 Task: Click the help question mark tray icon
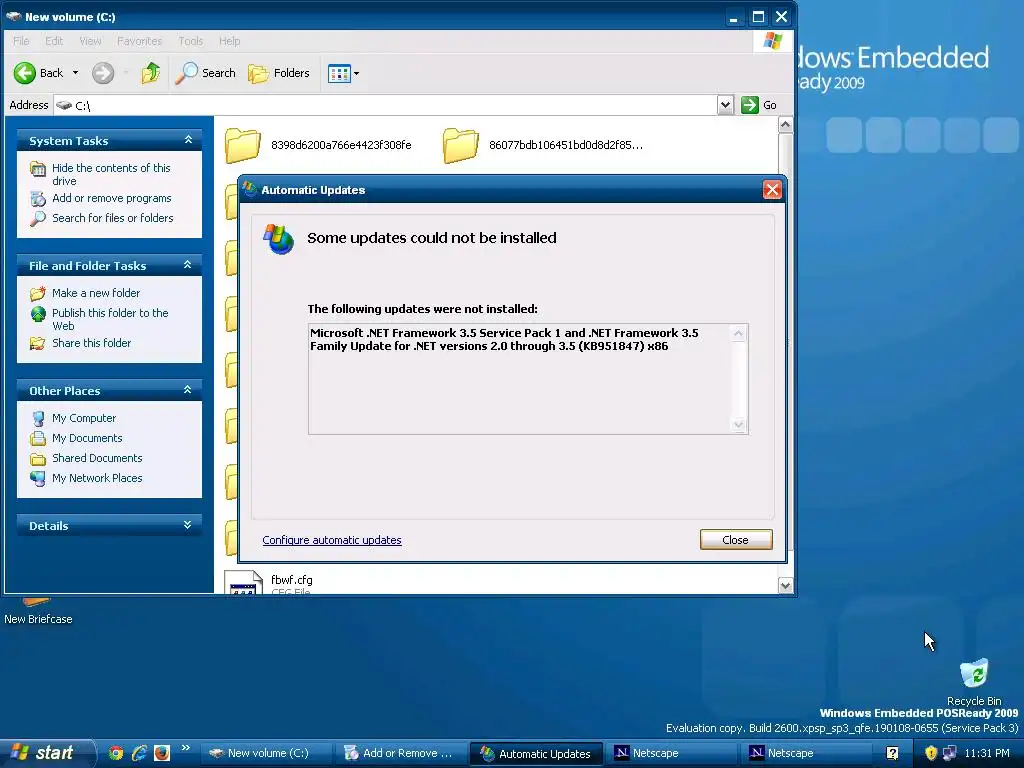[892, 753]
